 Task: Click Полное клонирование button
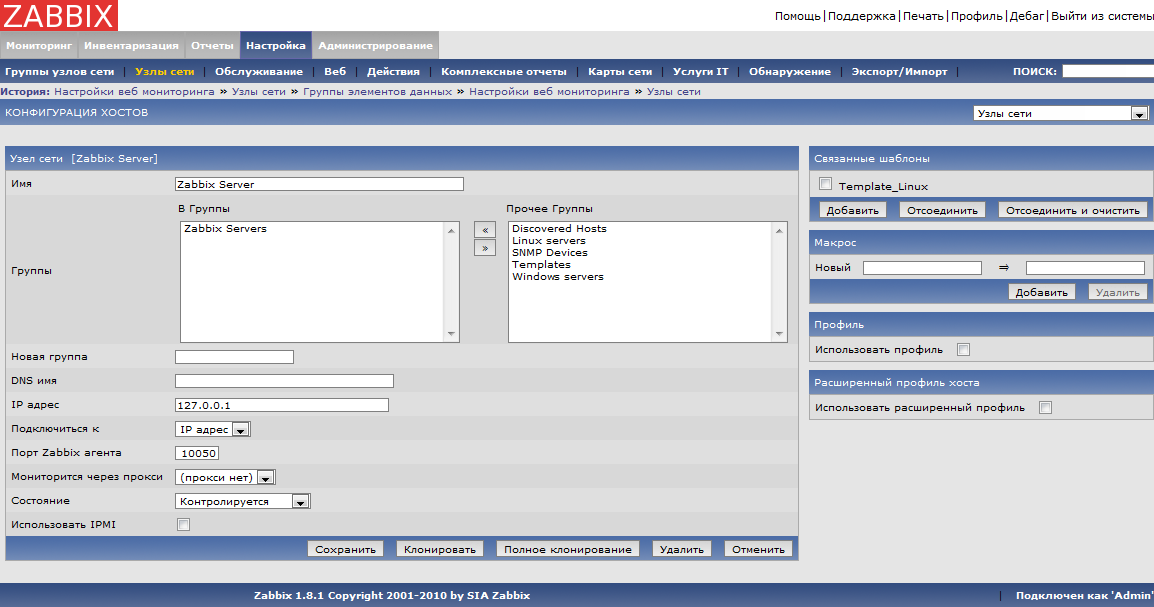[567, 549]
